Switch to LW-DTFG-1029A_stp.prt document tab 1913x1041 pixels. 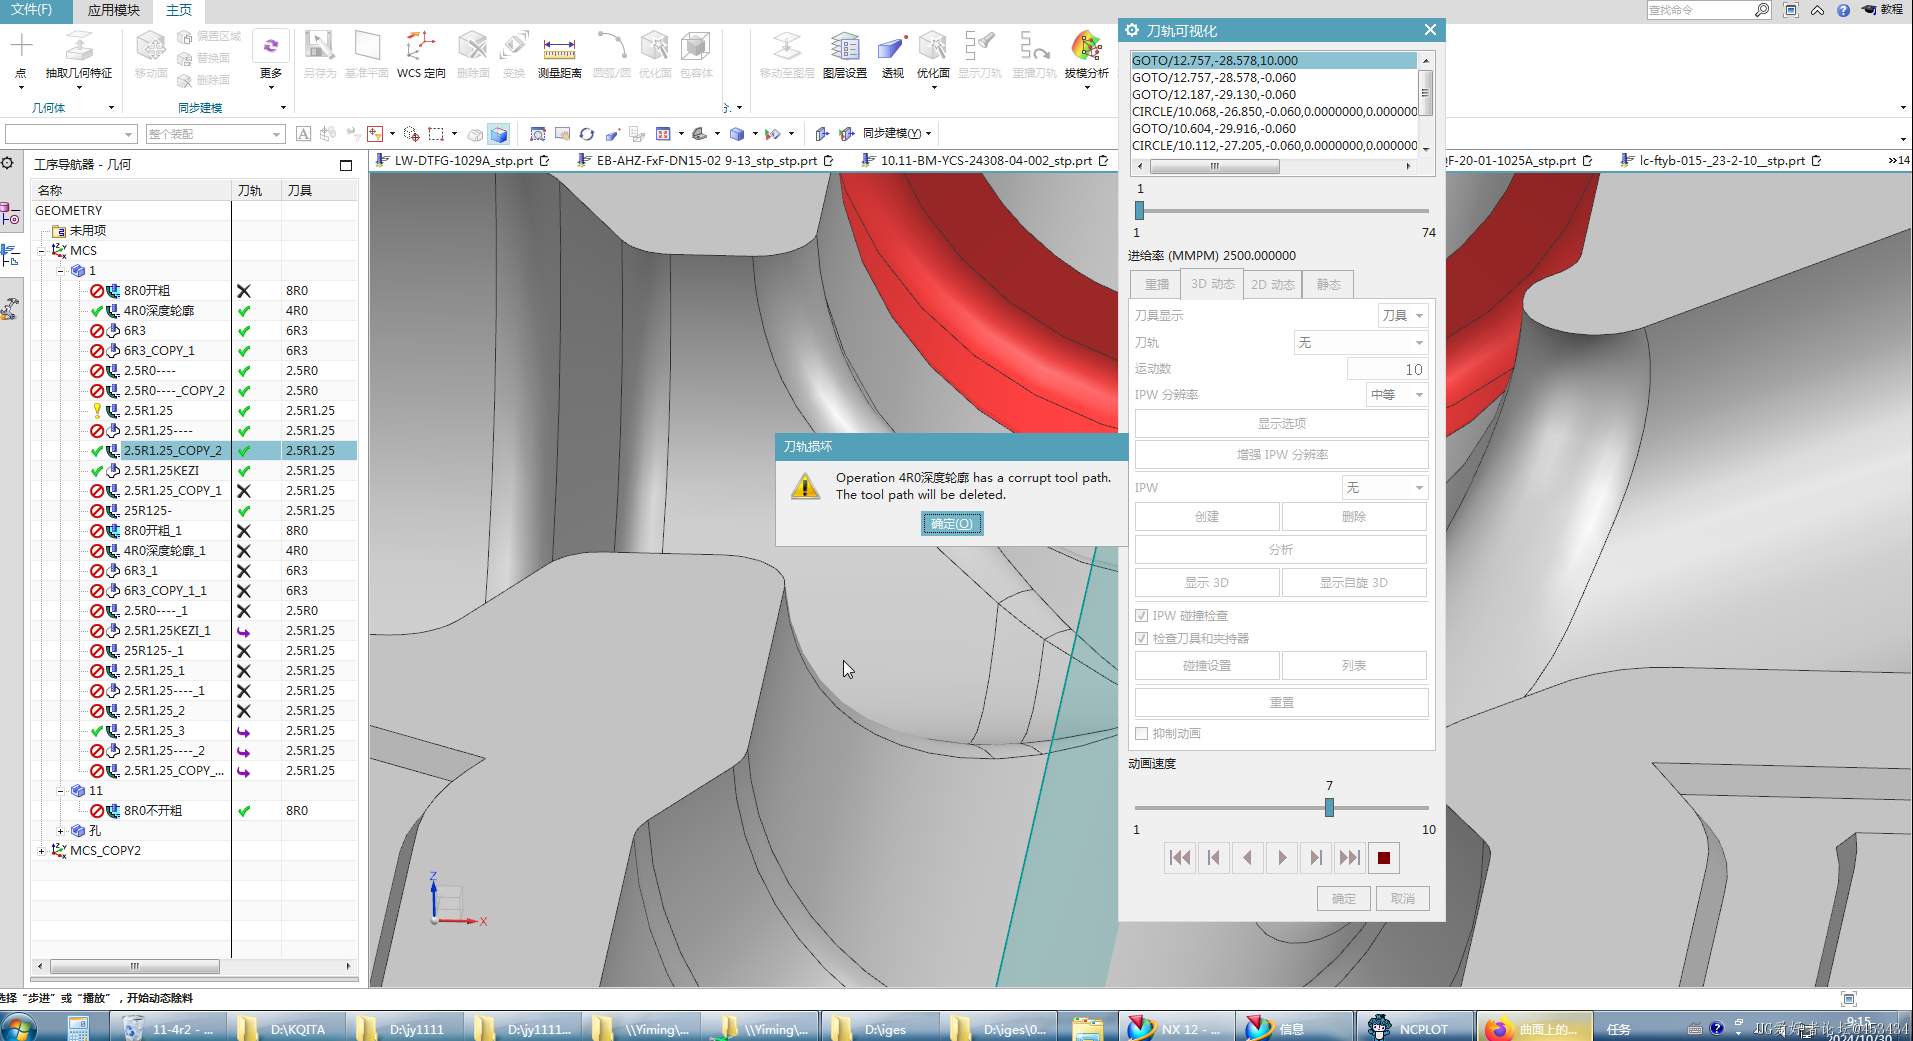463,161
